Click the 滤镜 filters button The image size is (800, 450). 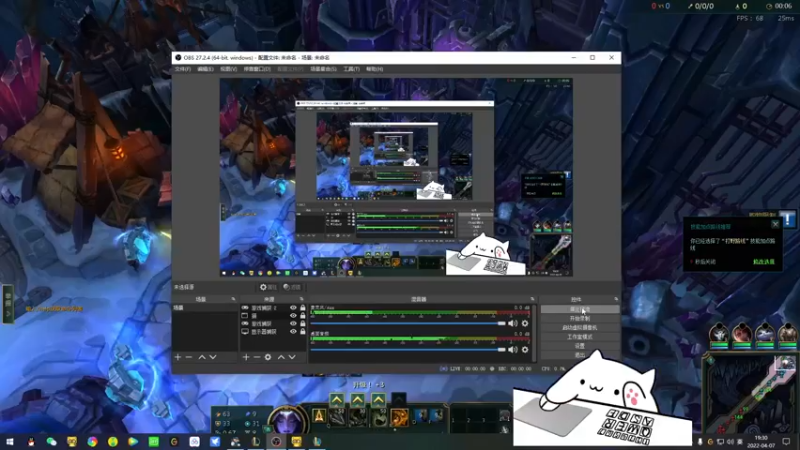pos(292,287)
